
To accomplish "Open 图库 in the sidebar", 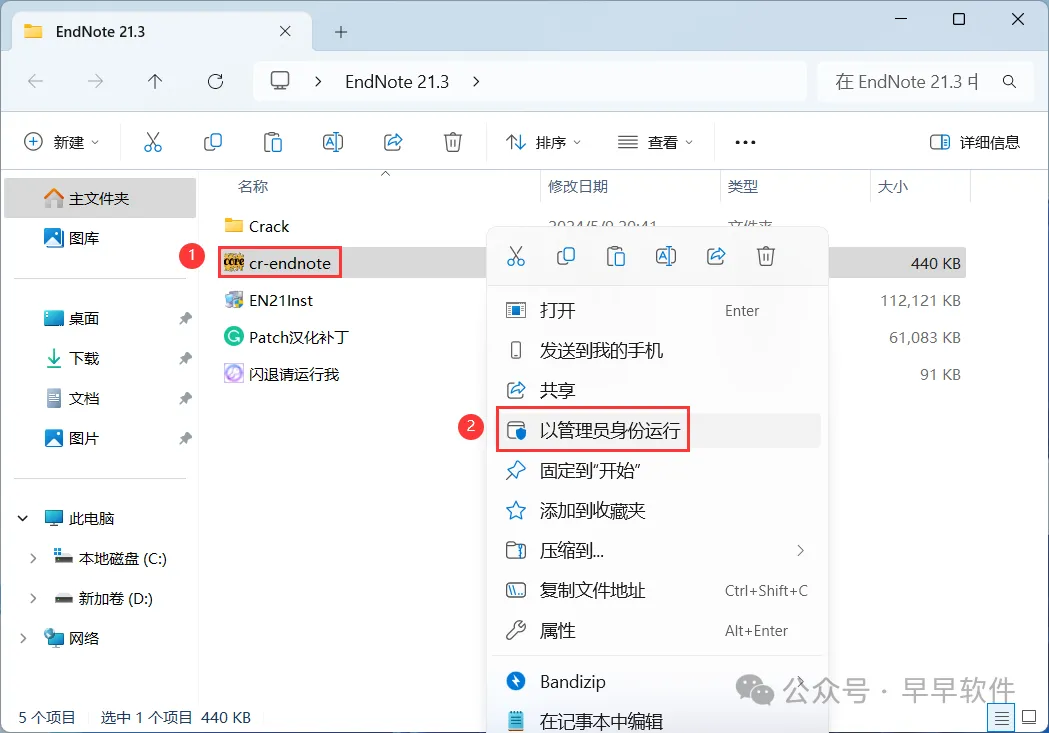I will pos(100,238).
